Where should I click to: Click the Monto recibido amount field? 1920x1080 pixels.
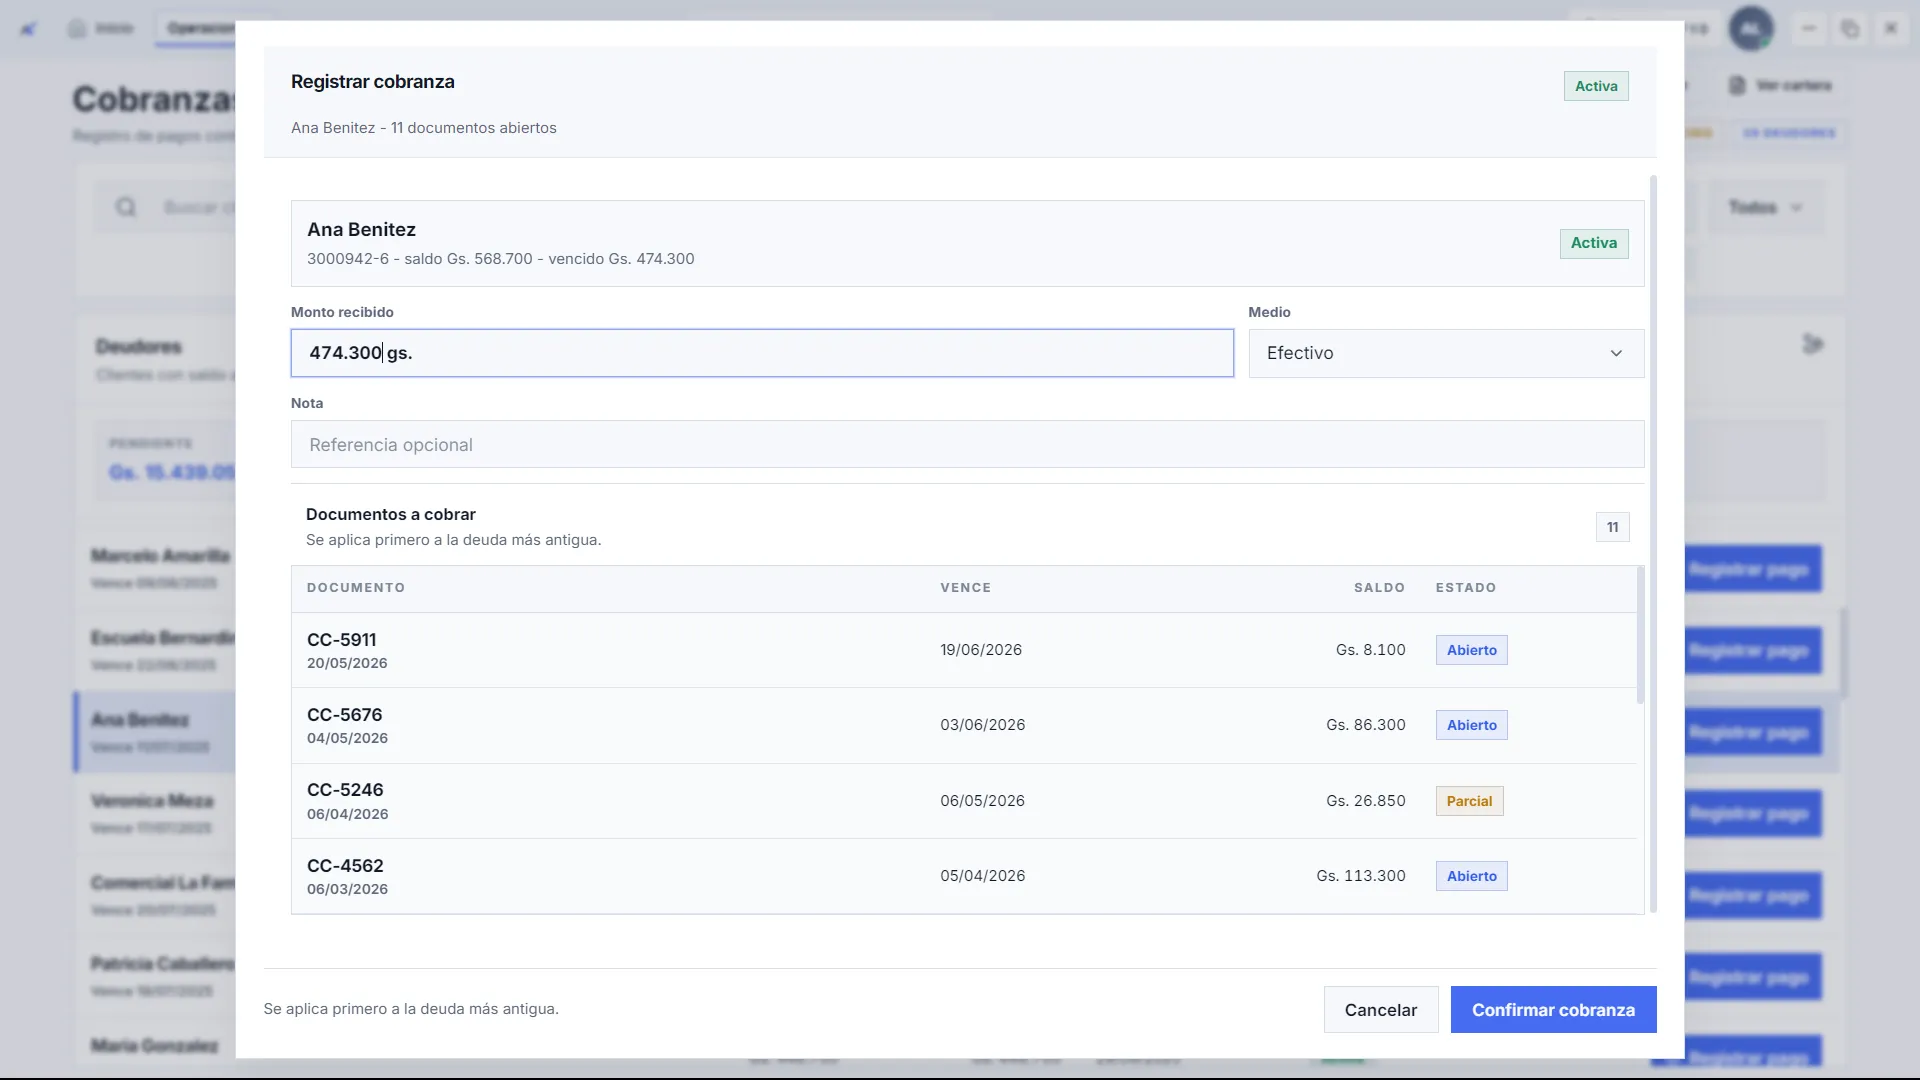coord(762,353)
